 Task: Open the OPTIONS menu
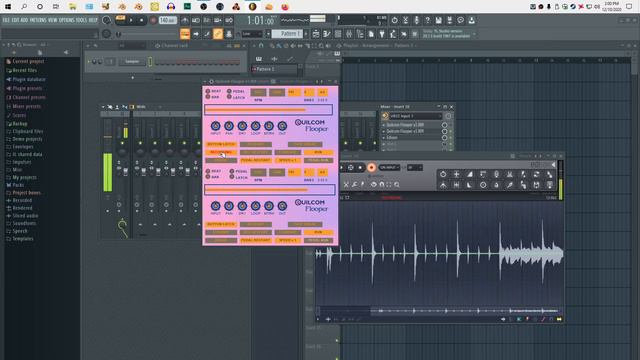67,20
